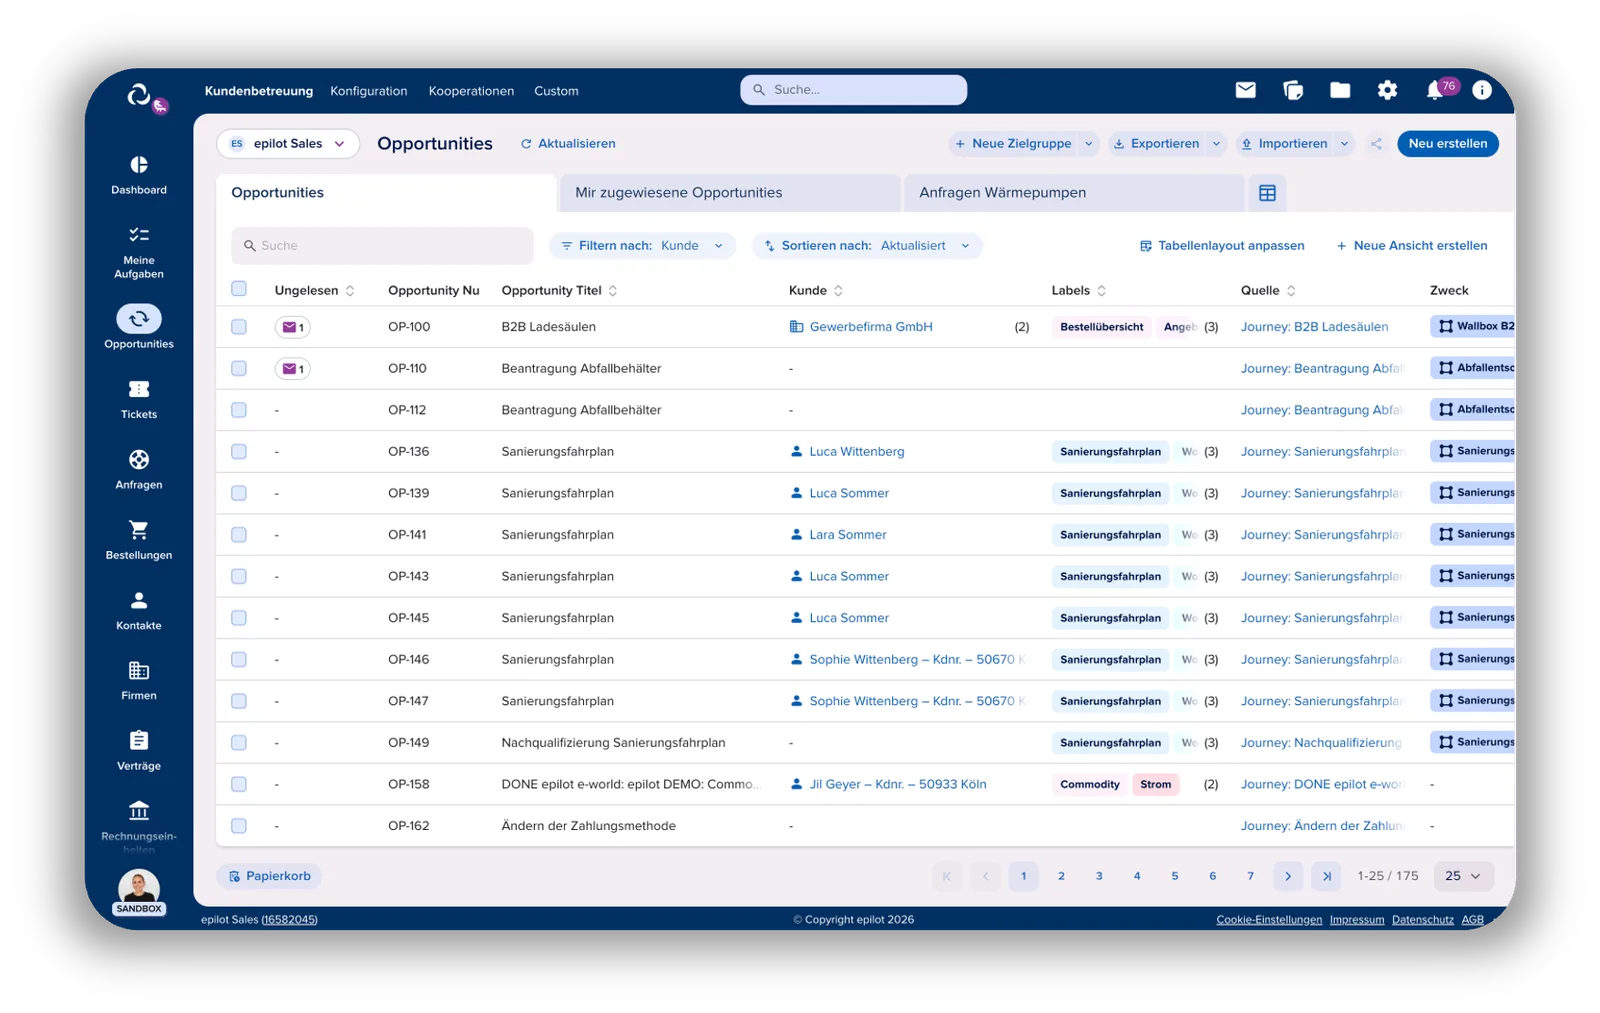The width and height of the screenshot is (1600, 1013).
Task: Click the info icon in header
Action: [x=1482, y=90]
